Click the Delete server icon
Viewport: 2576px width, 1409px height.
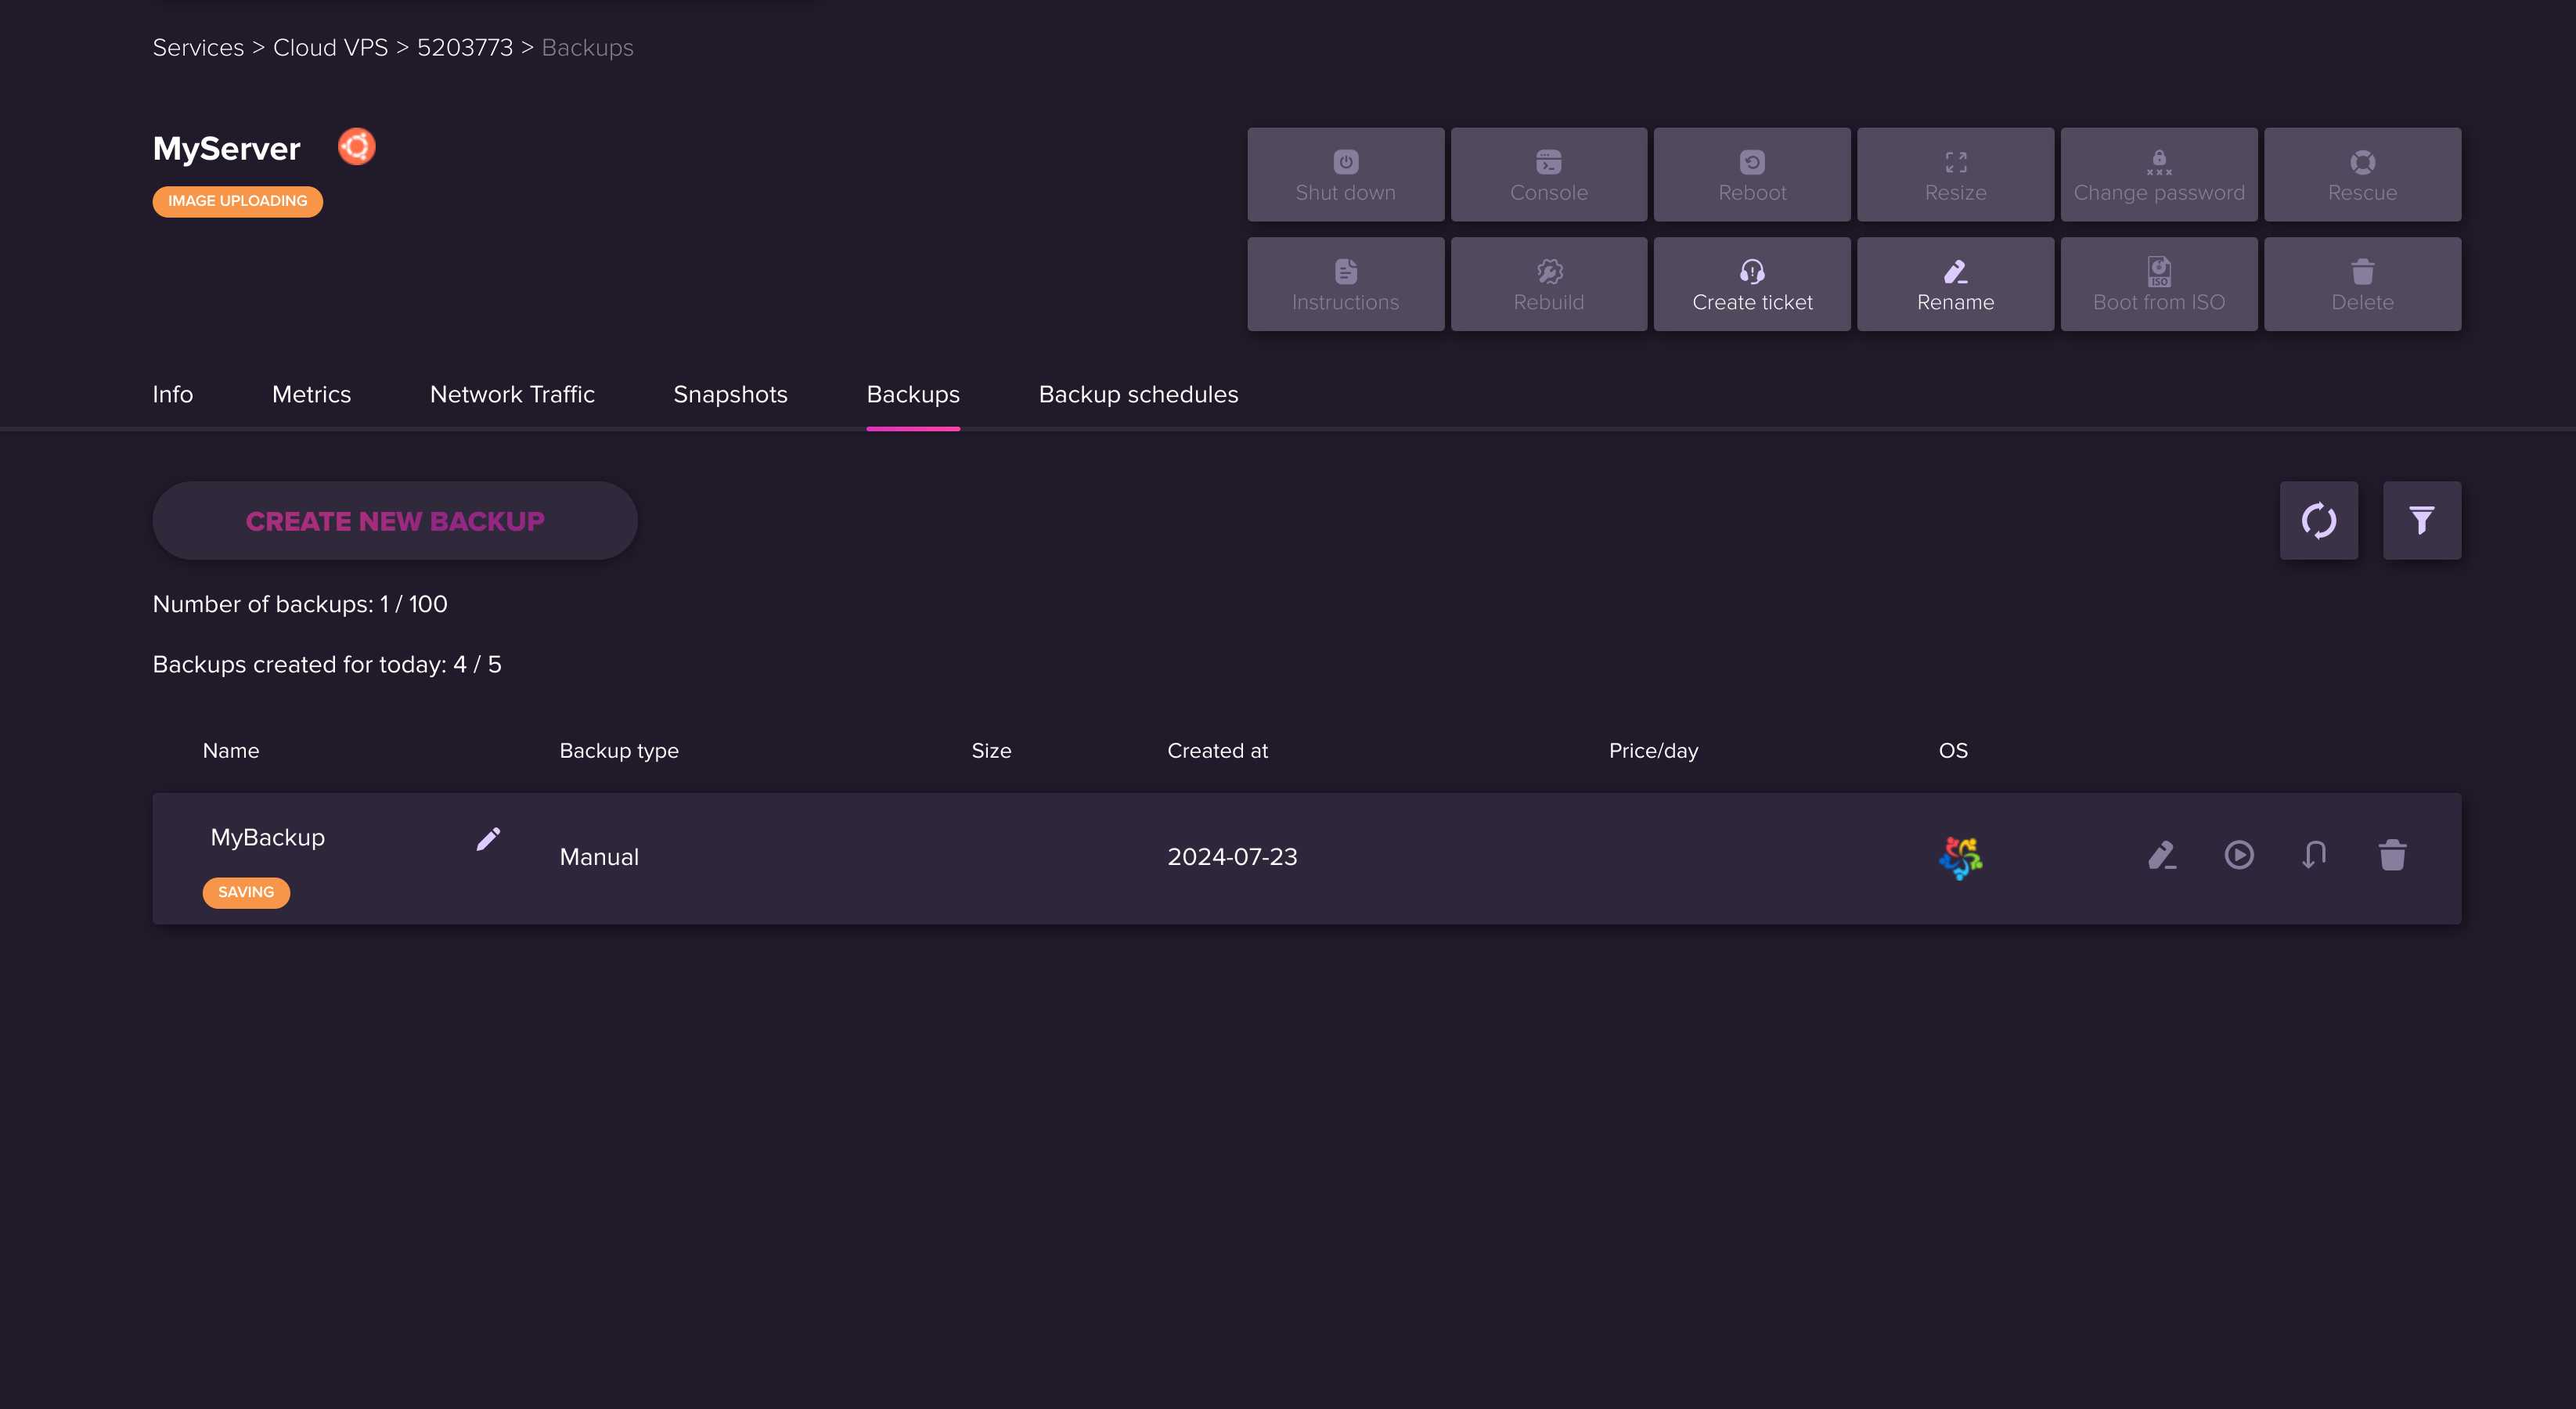click(2362, 283)
